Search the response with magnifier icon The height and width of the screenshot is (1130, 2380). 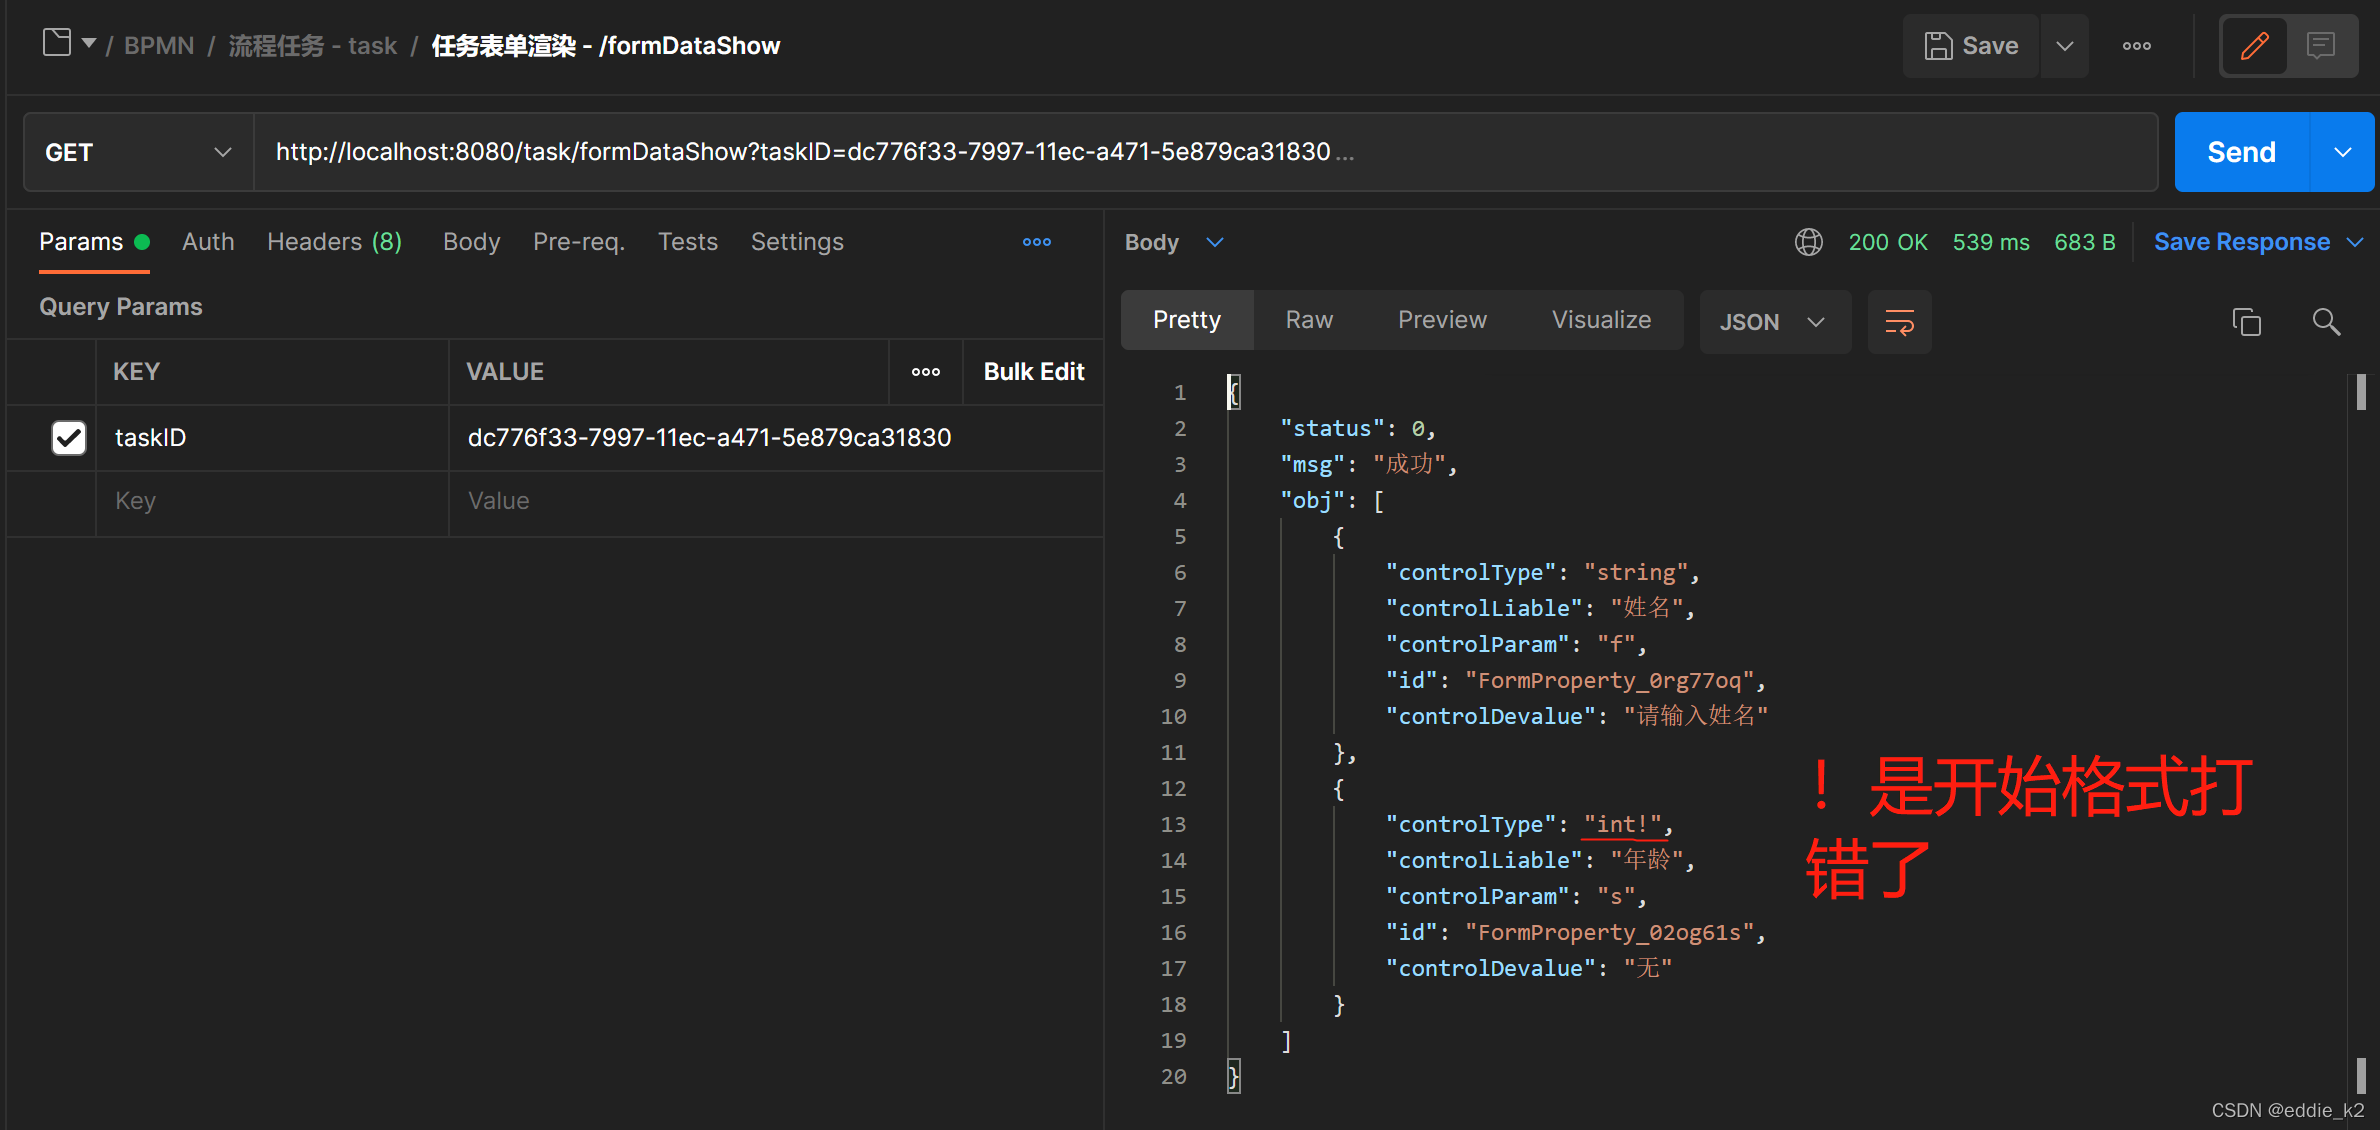(2326, 322)
